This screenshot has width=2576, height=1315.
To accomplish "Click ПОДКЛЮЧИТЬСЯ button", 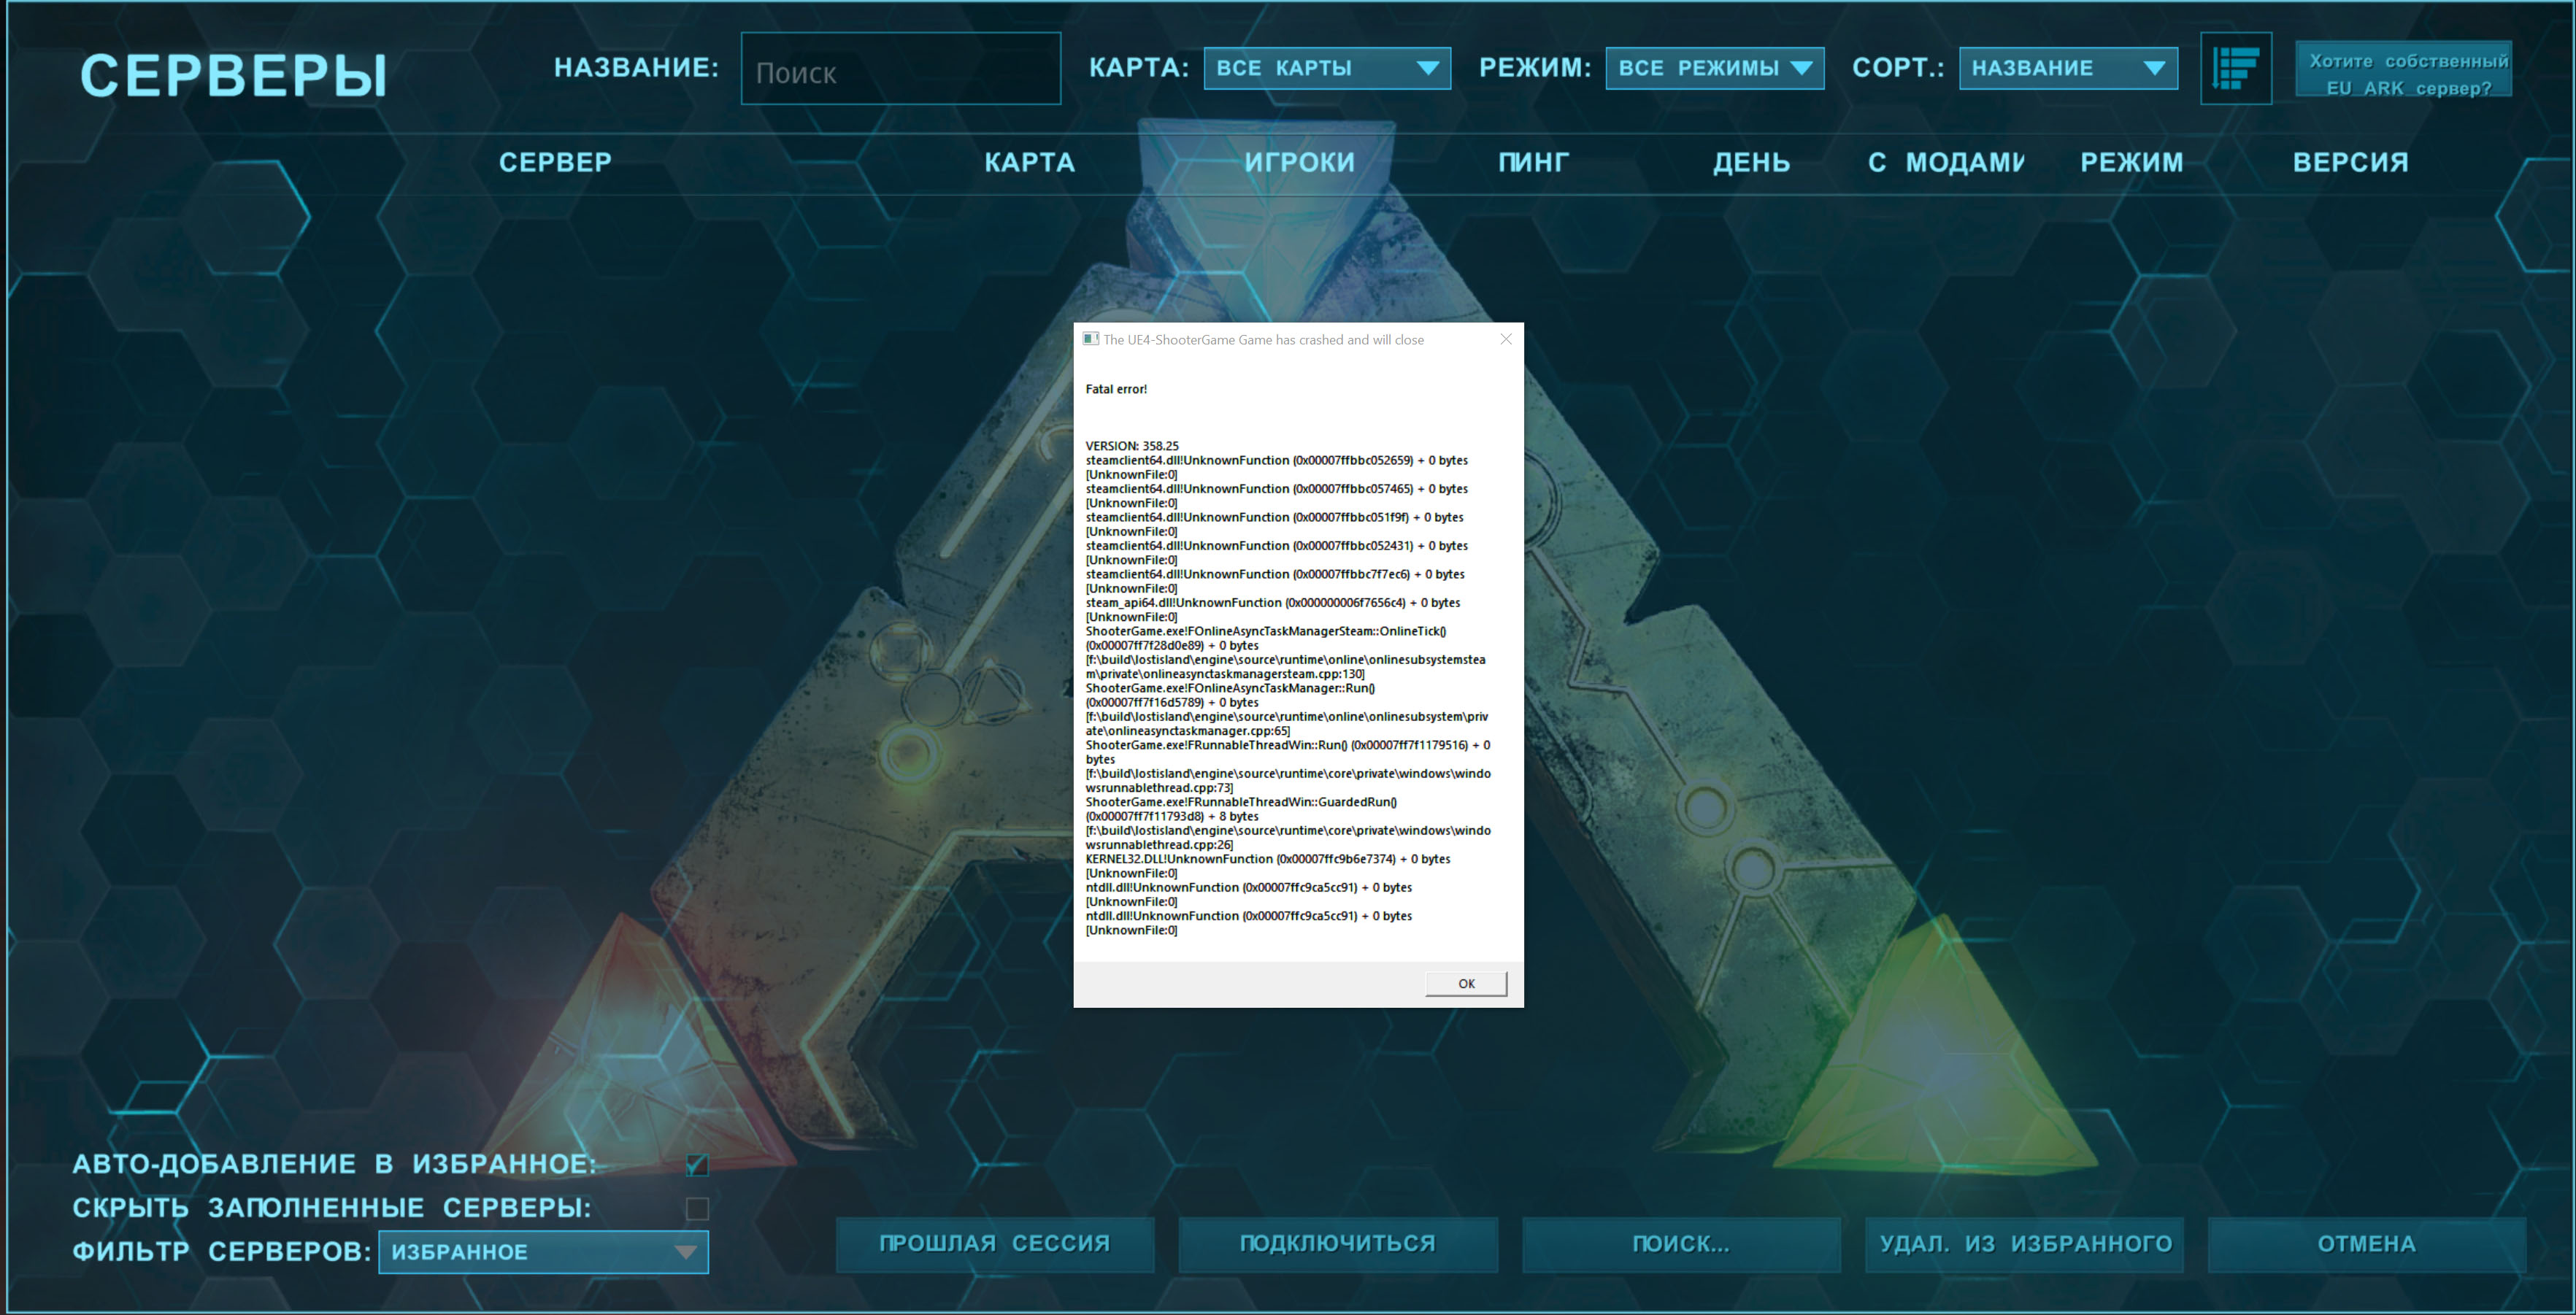I will coord(1338,1244).
